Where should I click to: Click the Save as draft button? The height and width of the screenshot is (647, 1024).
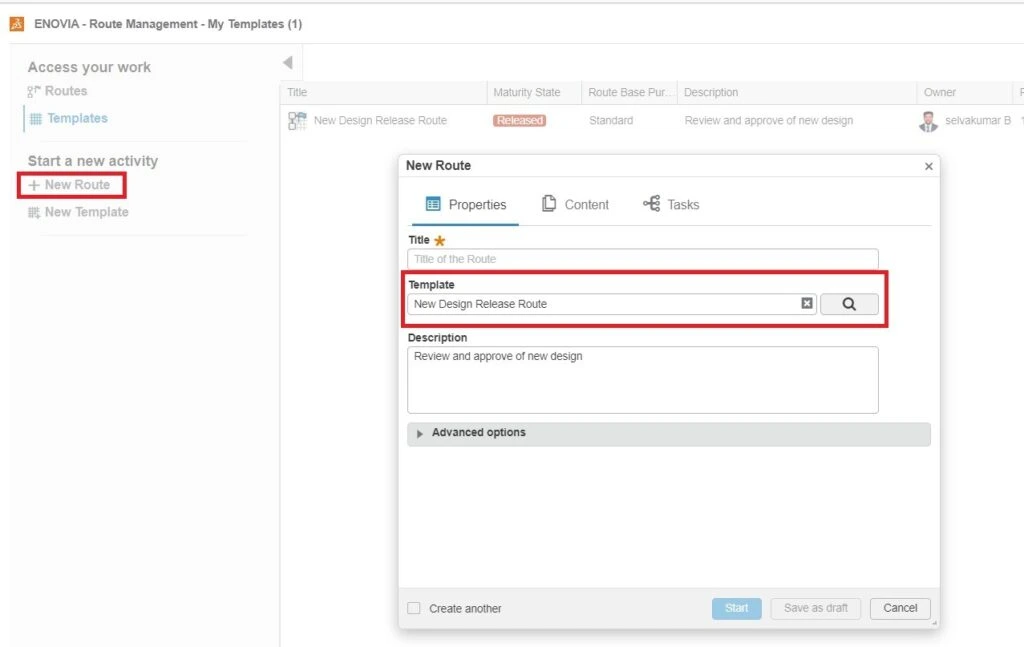[816, 608]
